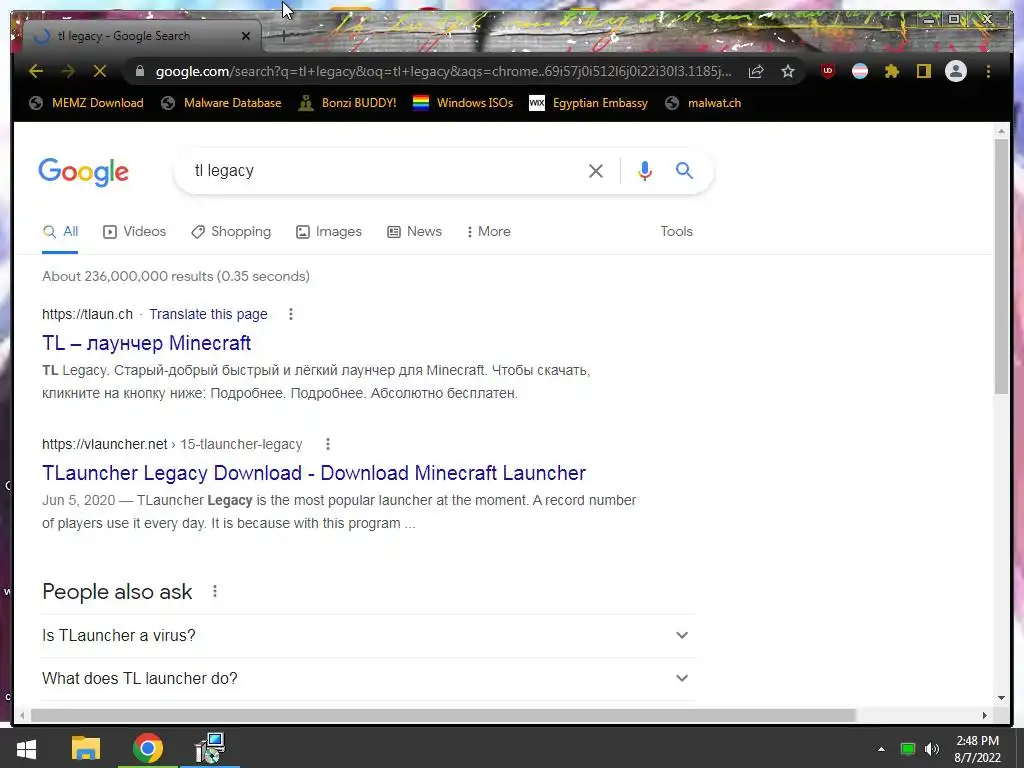Click Translate this page link

tap(208, 314)
